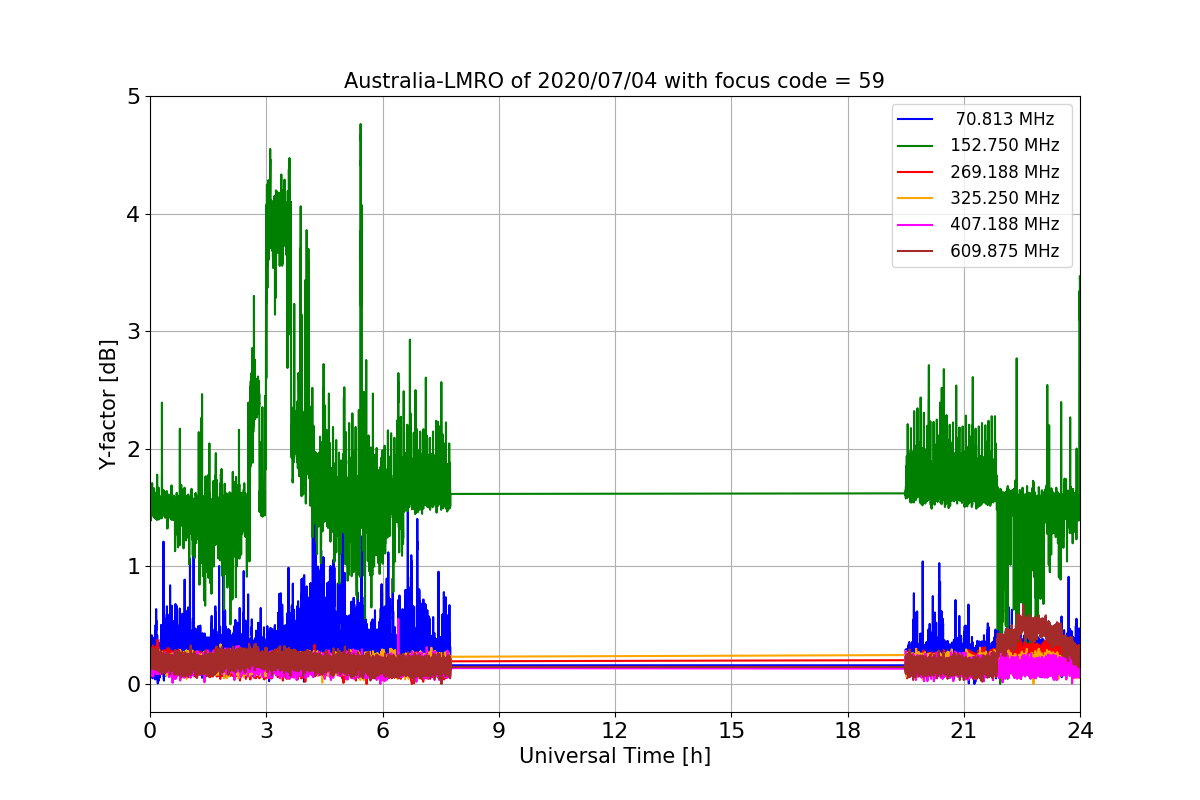Viewport: 1200px width, 800px height.
Task: Click the red line swatch in legend
Action: pyautogui.click(x=917, y=172)
